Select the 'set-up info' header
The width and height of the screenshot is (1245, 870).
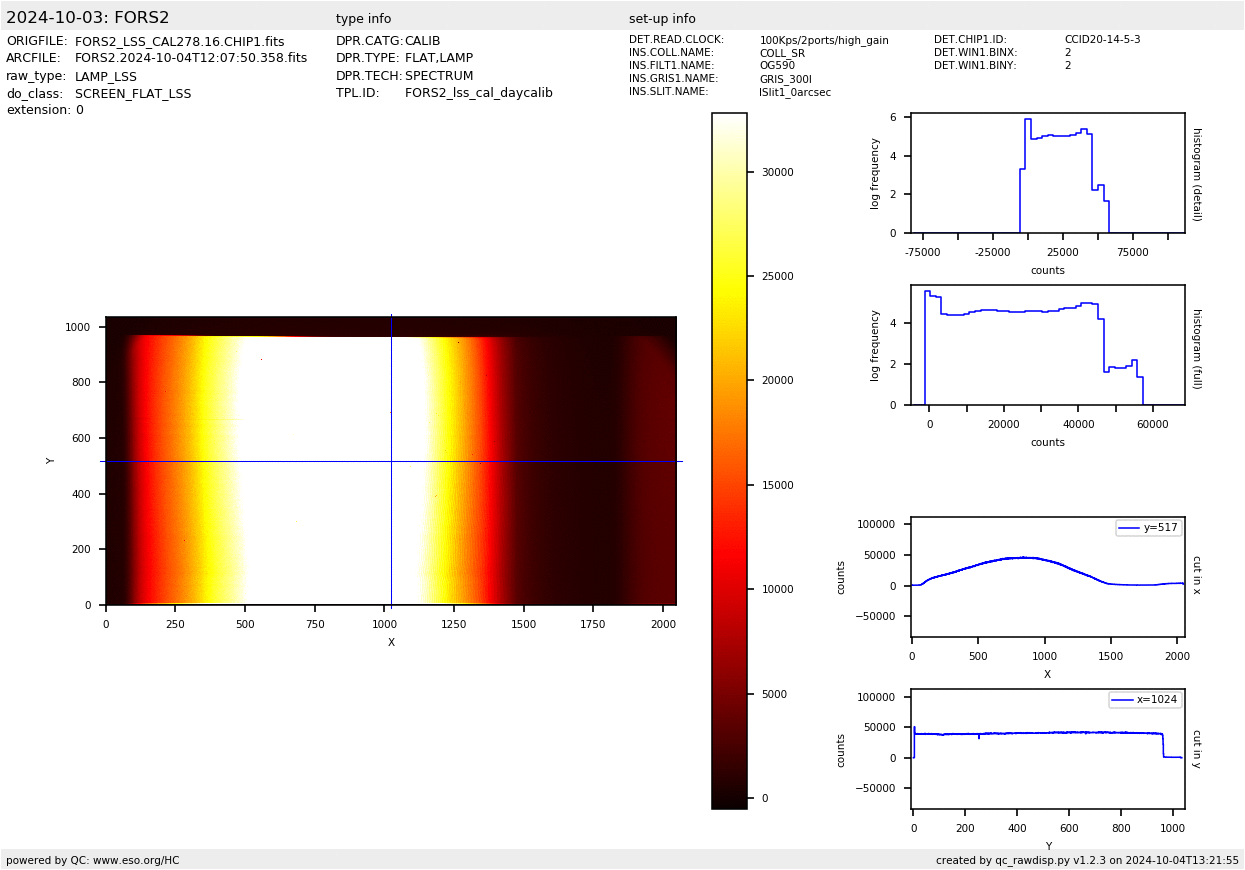pos(662,19)
